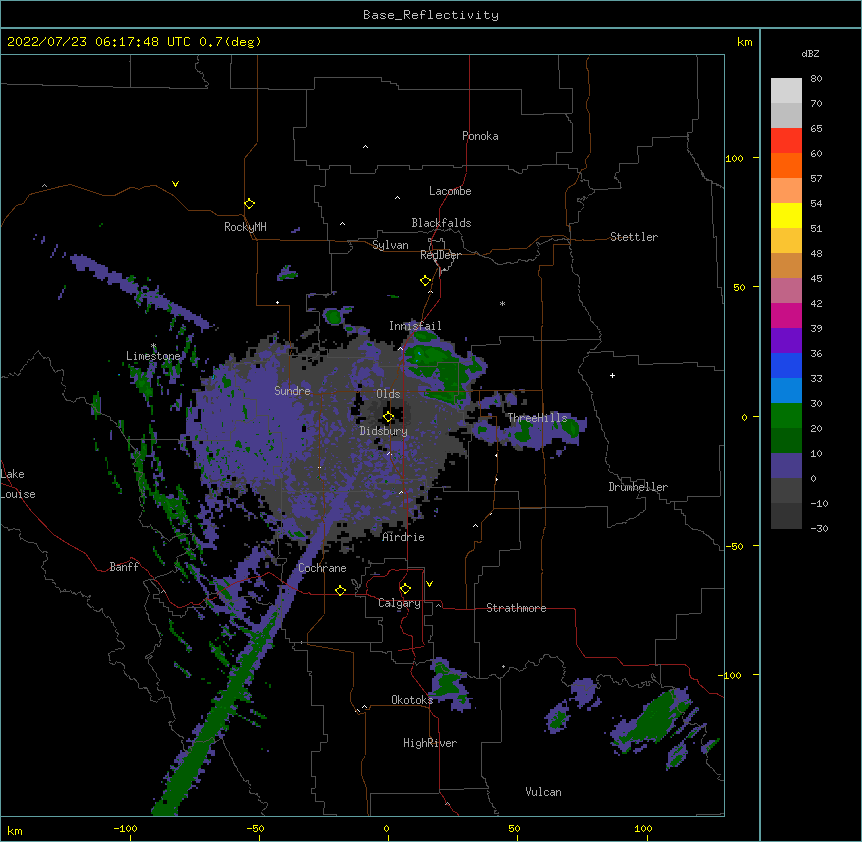The height and width of the screenshot is (842, 862).
Task: Click the ThreeHills label
Action: (537, 418)
